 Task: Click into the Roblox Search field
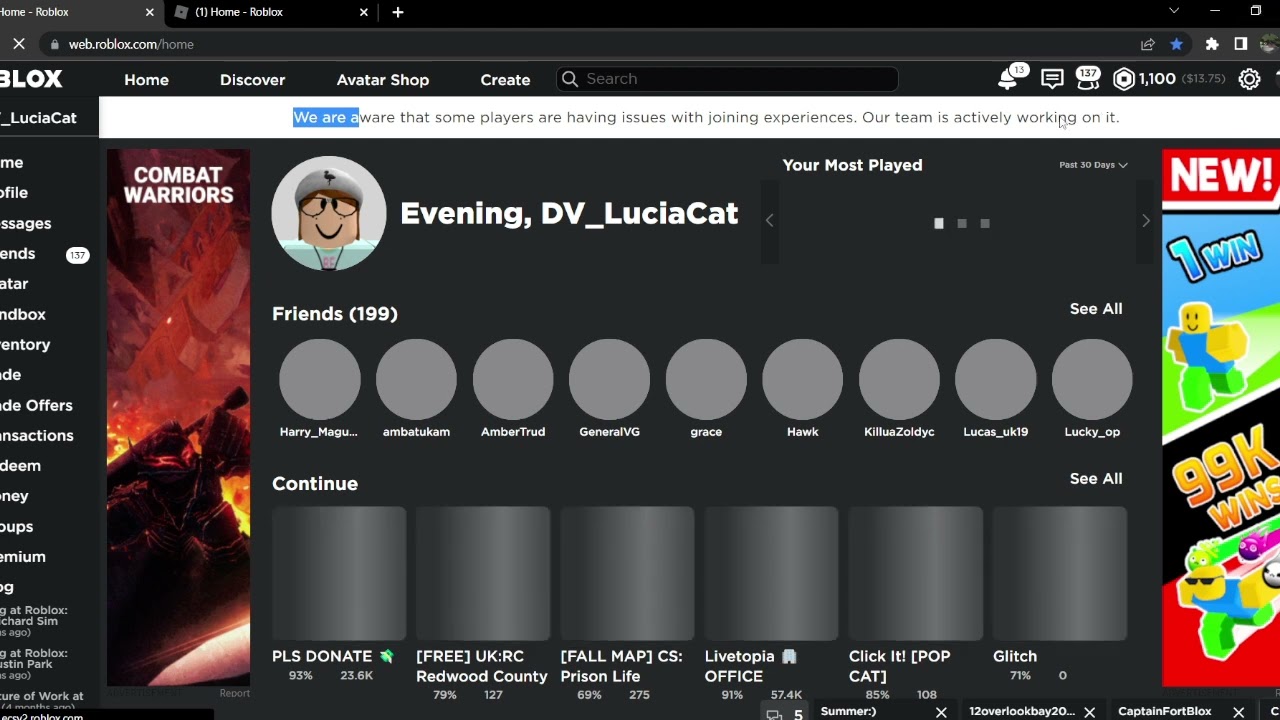727,79
